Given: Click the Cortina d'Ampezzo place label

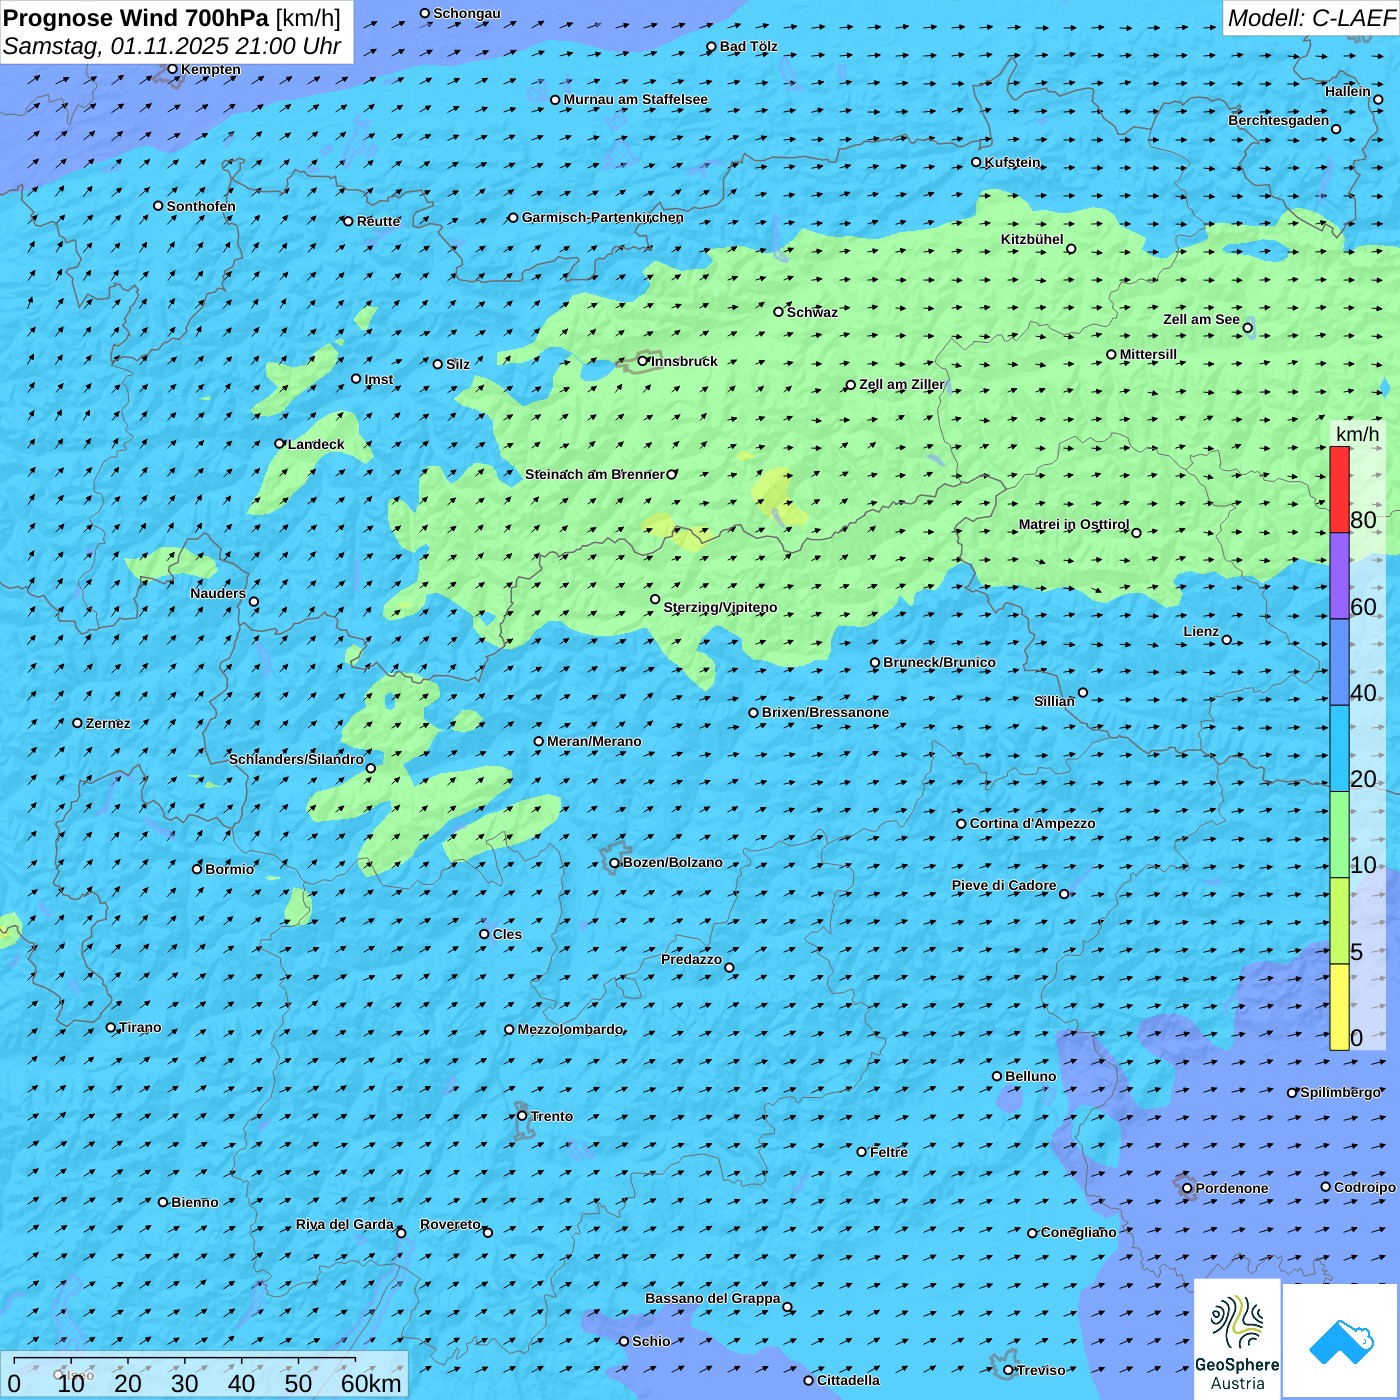Looking at the screenshot, I should [x=1032, y=823].
